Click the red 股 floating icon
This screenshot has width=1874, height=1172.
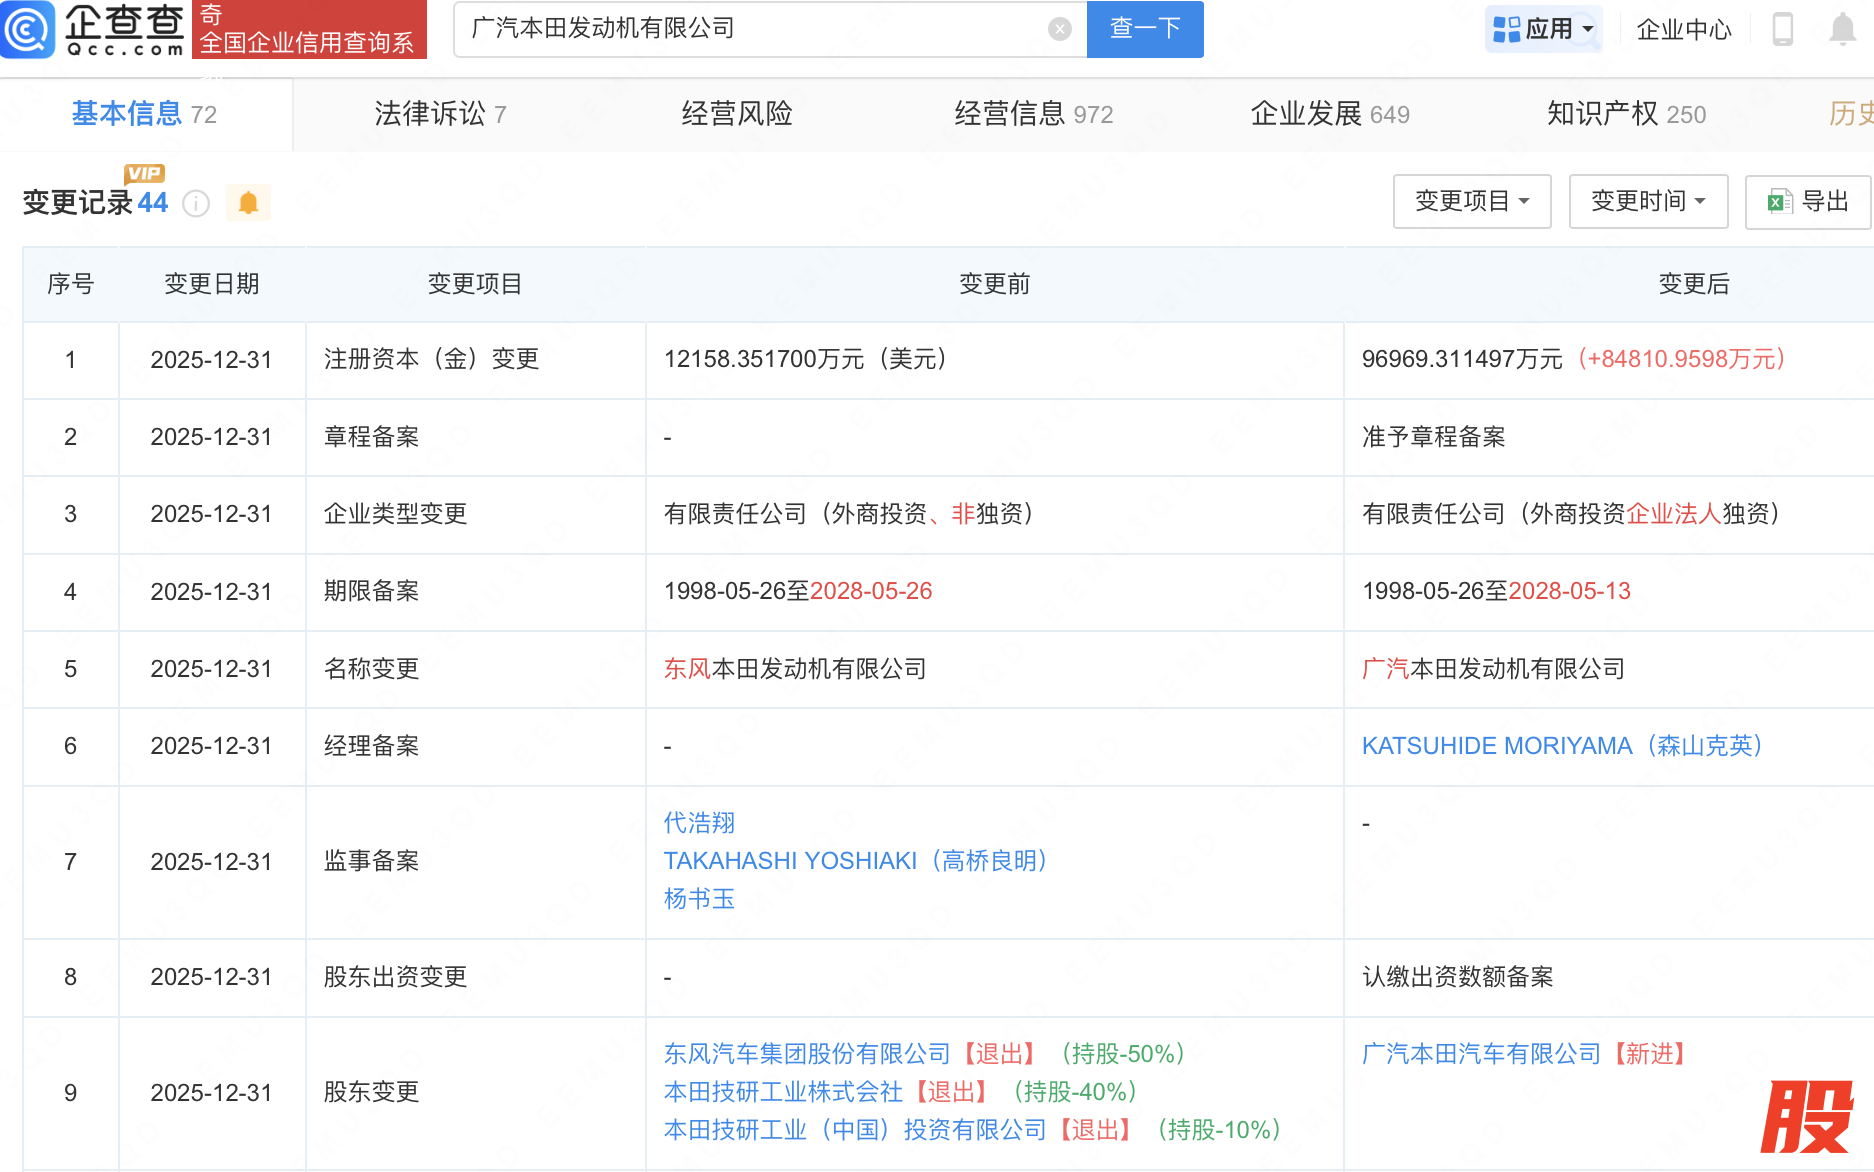tap(1806, 1116)
